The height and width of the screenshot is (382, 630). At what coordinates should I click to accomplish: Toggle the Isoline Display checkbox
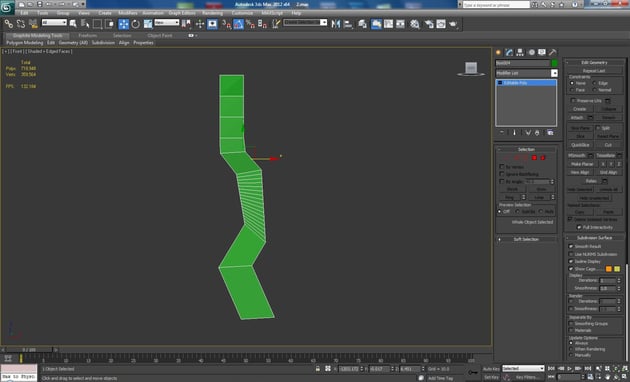point(571,261)
